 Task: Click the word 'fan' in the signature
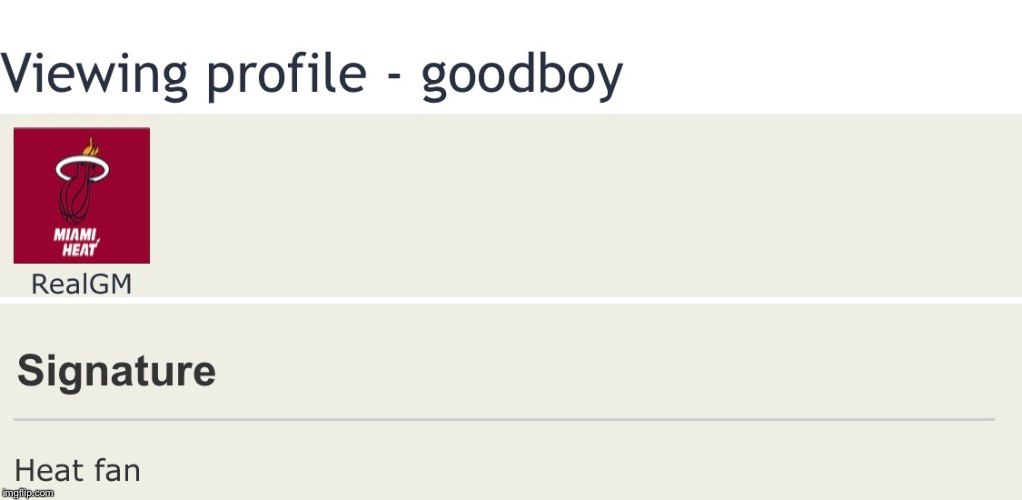tap(117, 470)
